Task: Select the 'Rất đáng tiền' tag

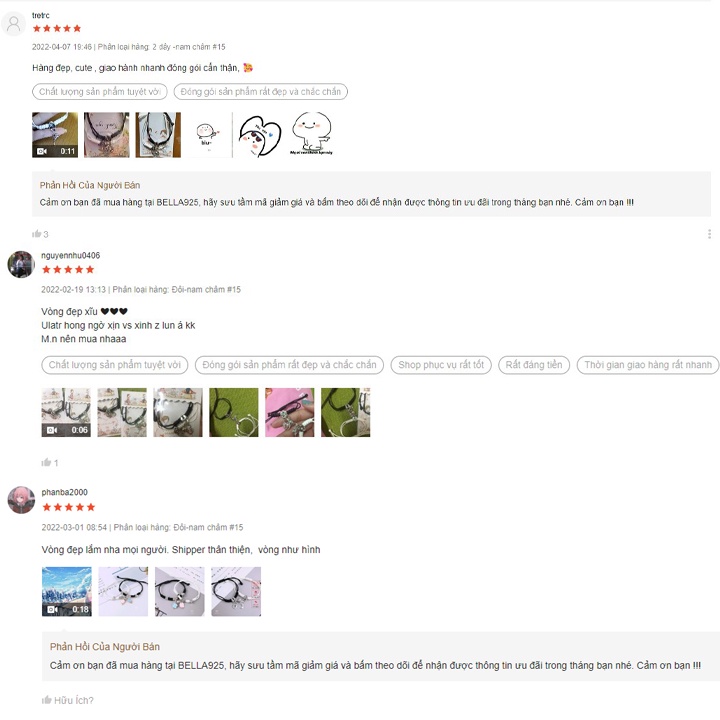Action: click(534, 365)
